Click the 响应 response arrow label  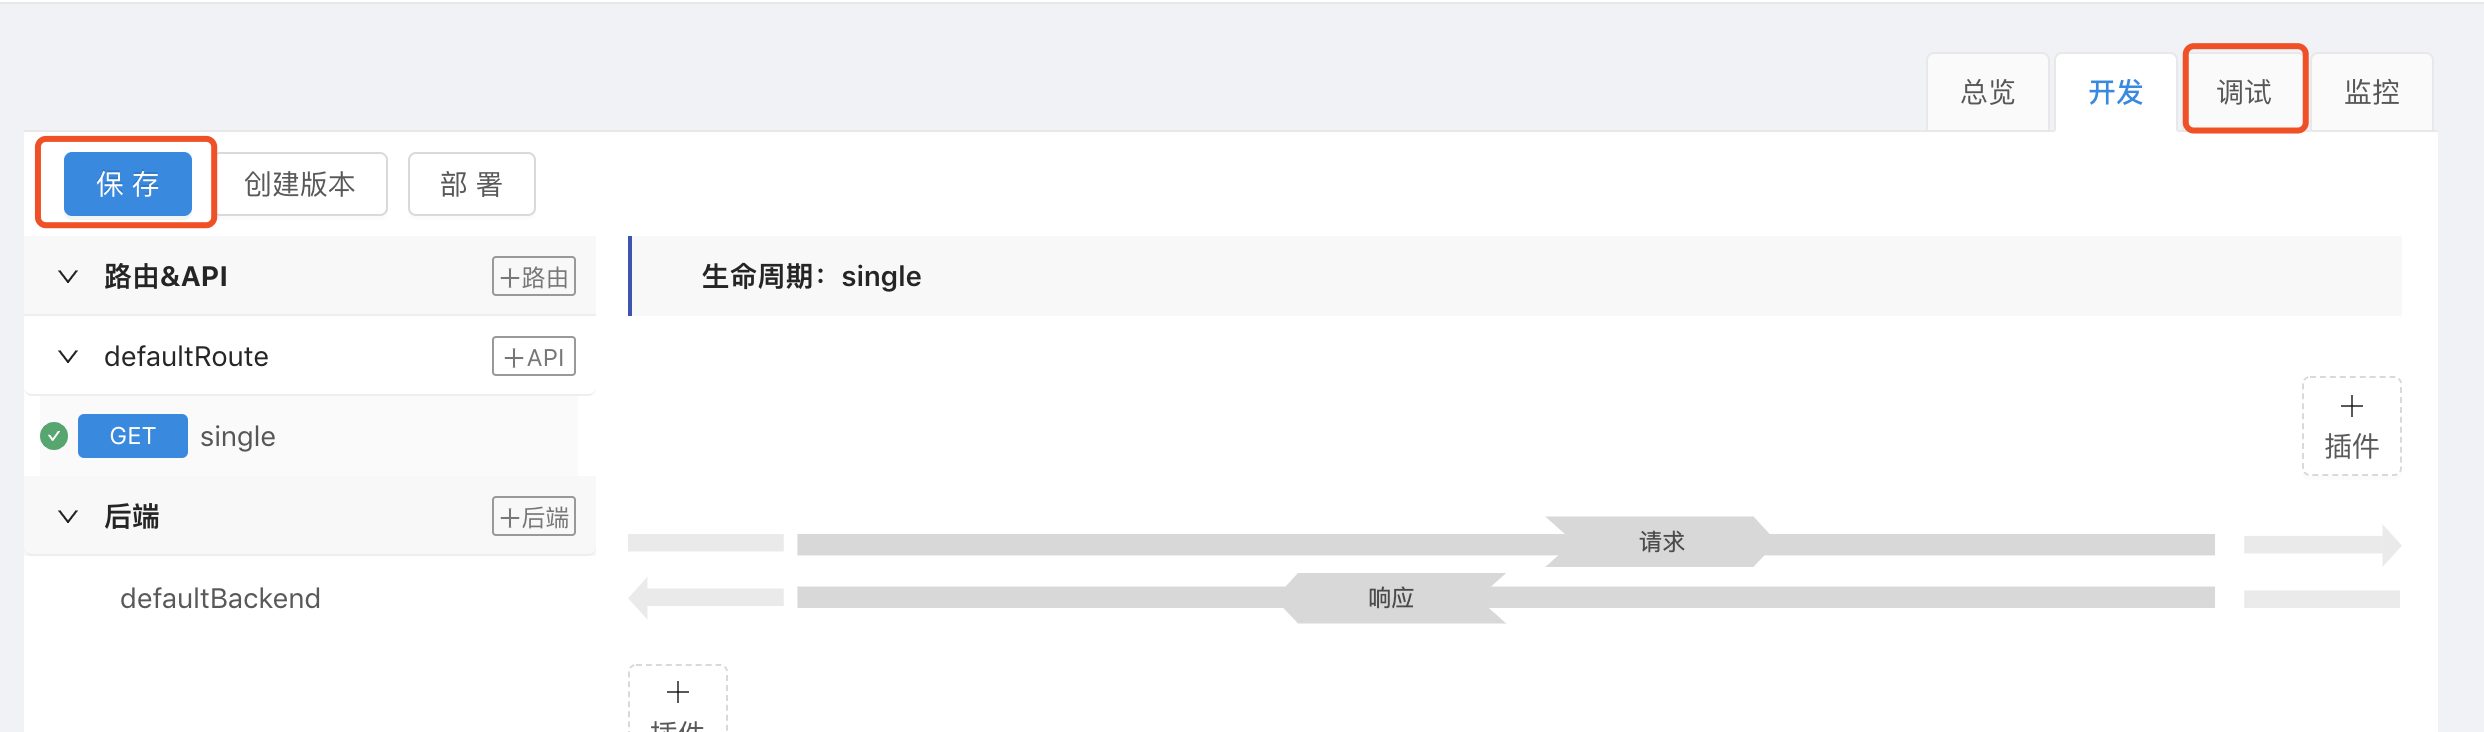[x=1391, y=598]
